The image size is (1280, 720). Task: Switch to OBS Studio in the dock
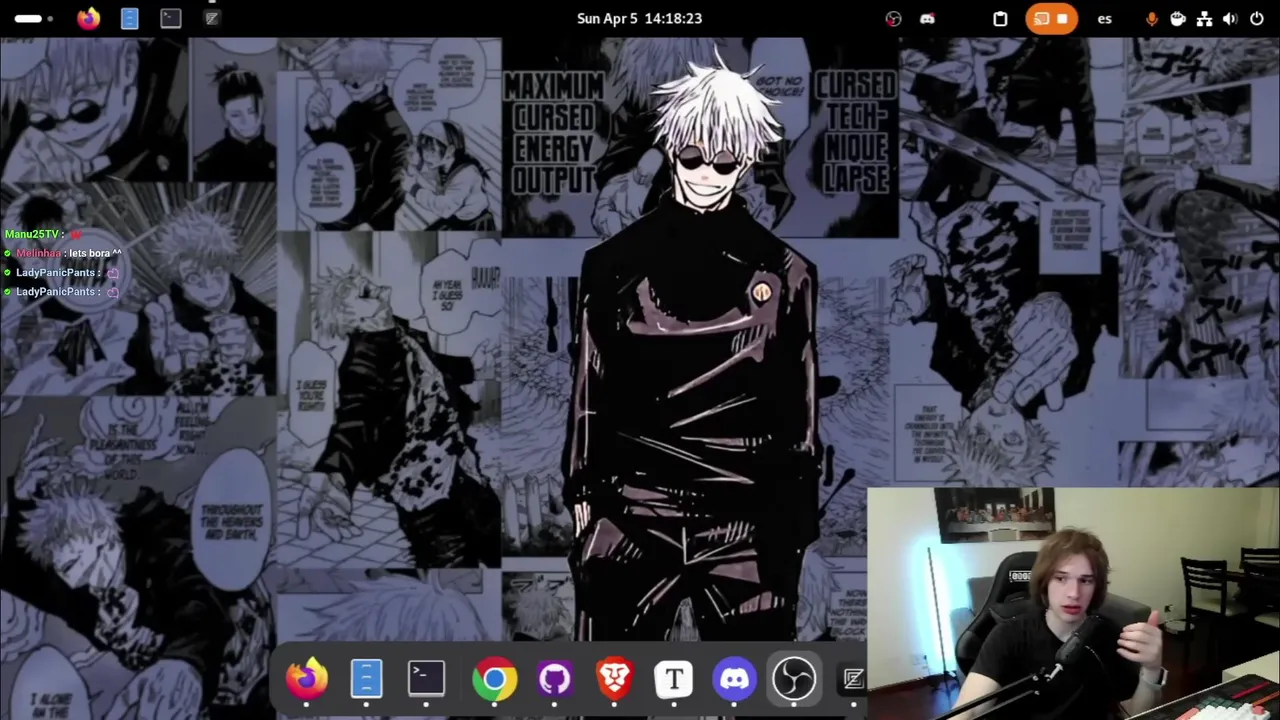794,679
